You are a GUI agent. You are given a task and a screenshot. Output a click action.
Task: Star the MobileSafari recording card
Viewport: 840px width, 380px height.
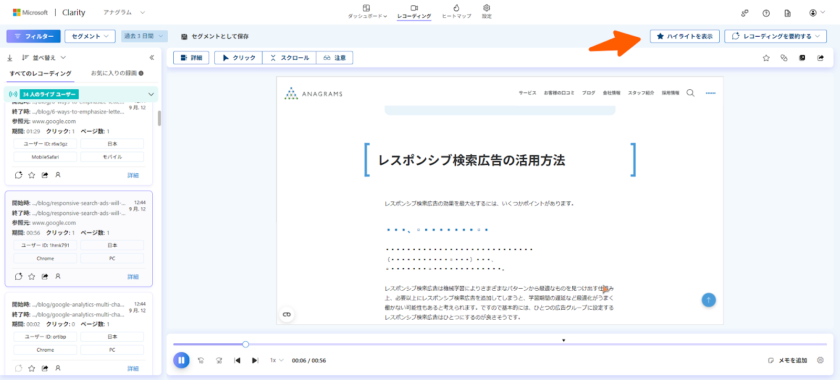click(32, 175)
